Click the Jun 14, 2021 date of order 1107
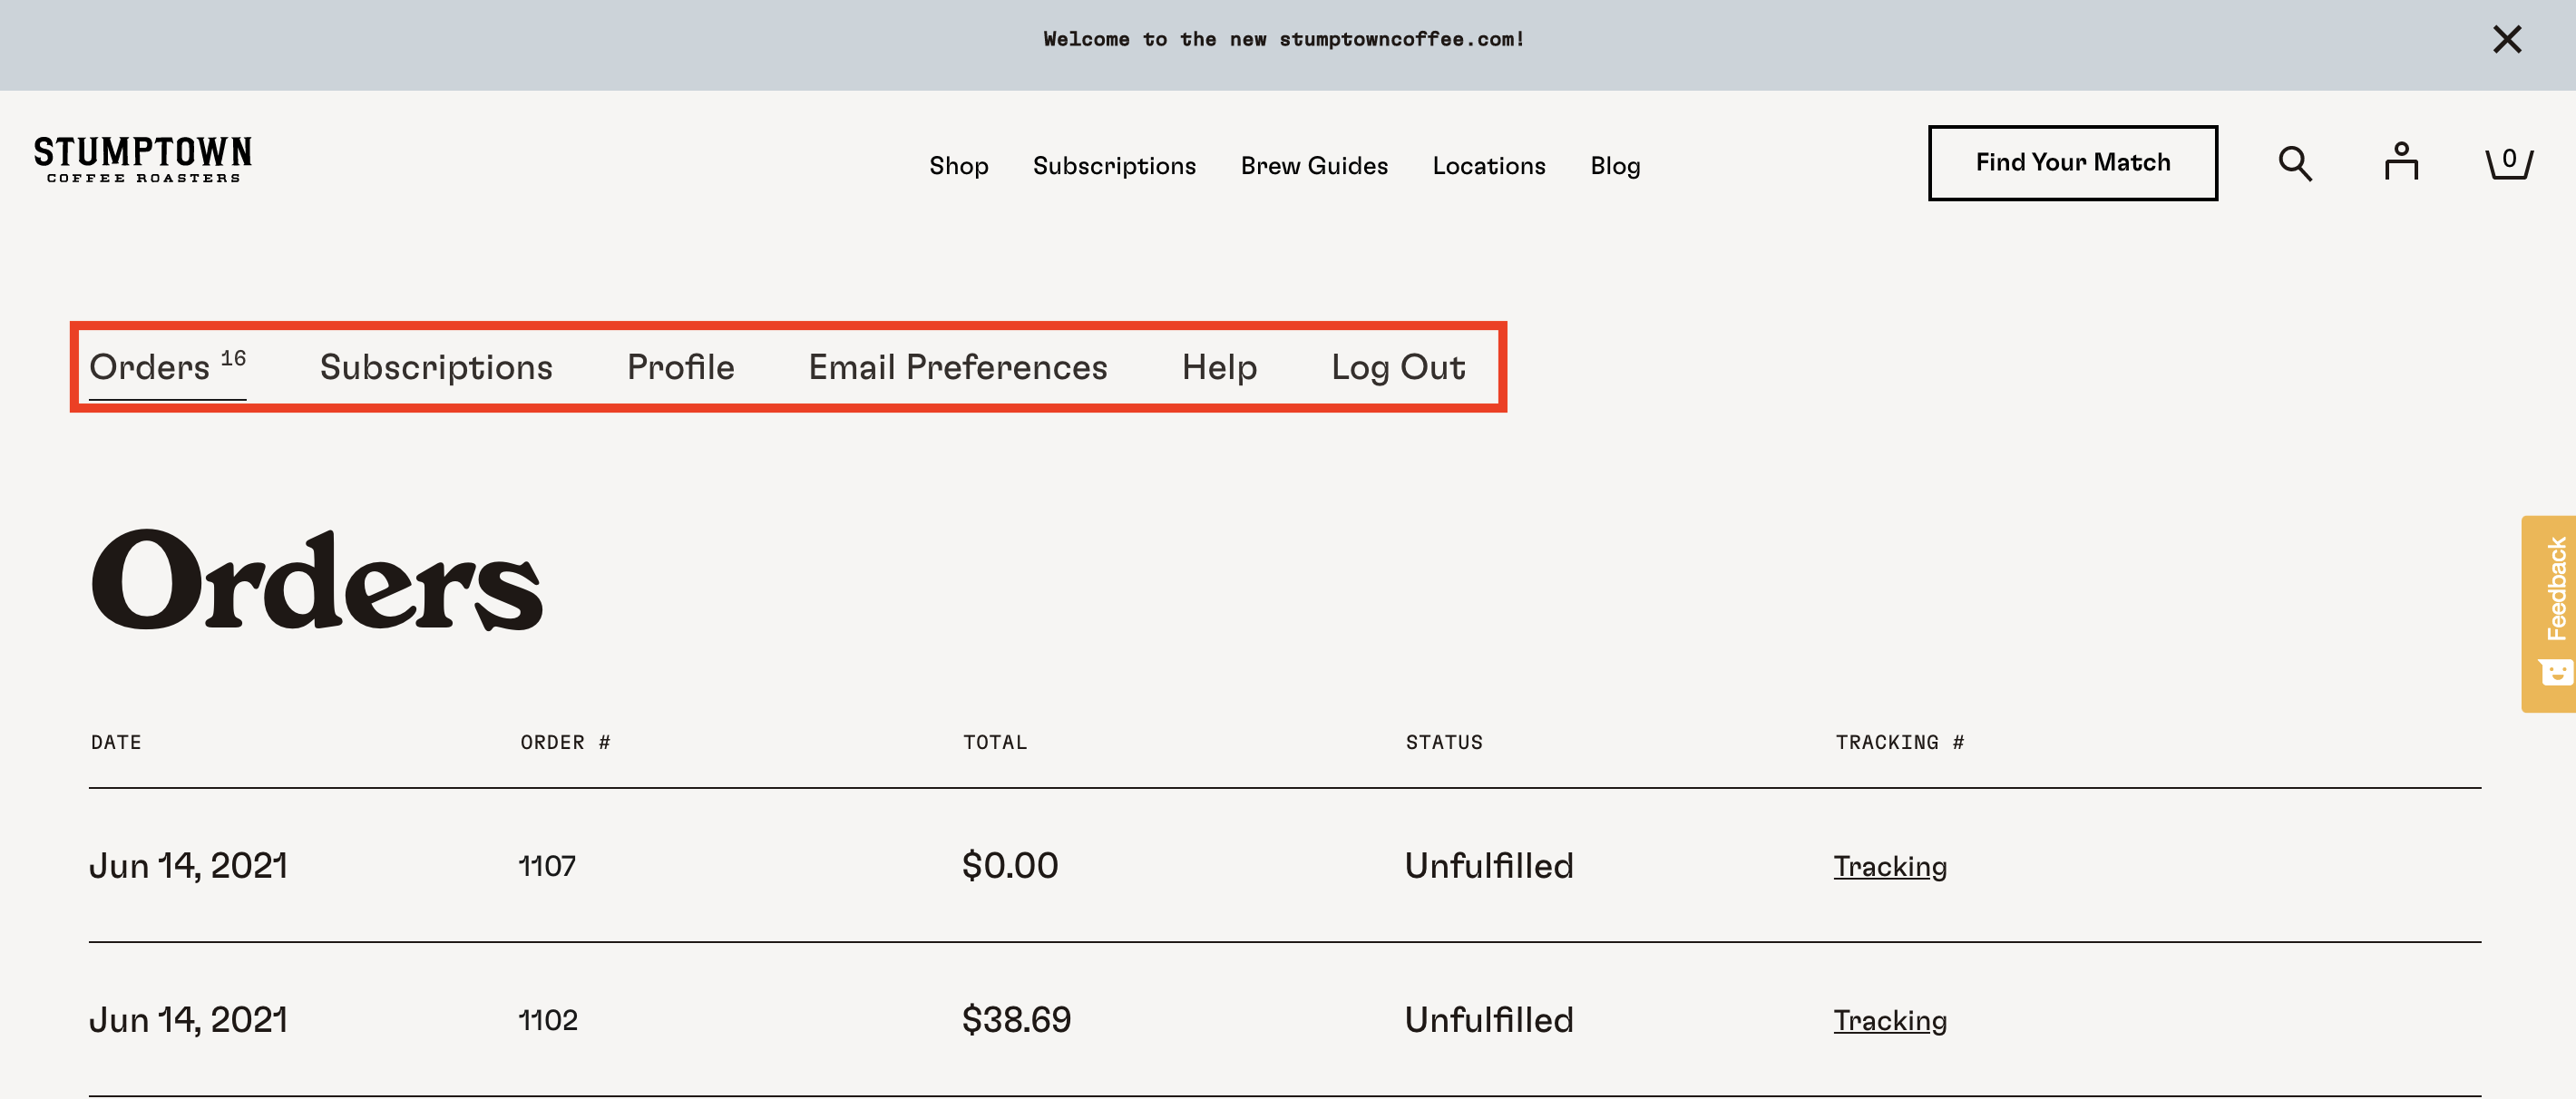 click(x=188, y=866)
